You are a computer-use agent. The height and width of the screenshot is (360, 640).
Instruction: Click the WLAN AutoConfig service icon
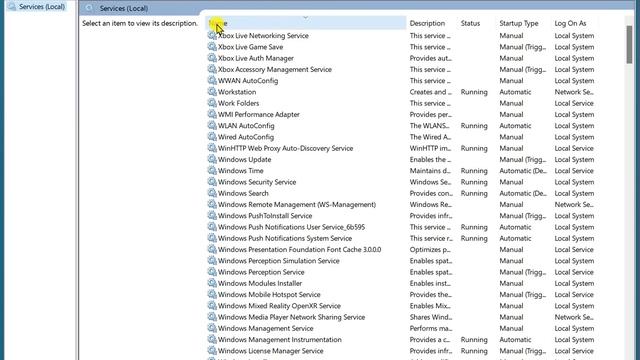click(x=212, y=126)
